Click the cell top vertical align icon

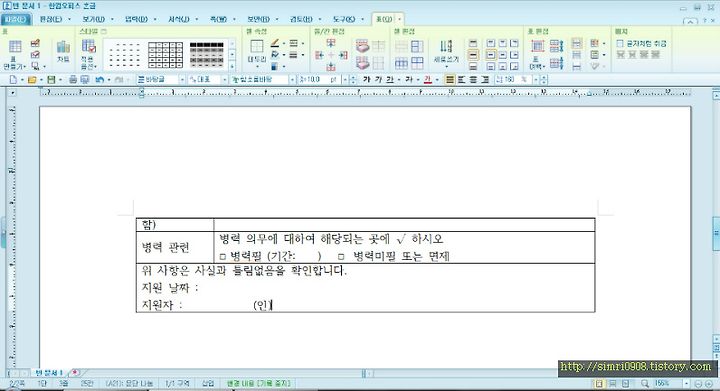click(473, 43)
